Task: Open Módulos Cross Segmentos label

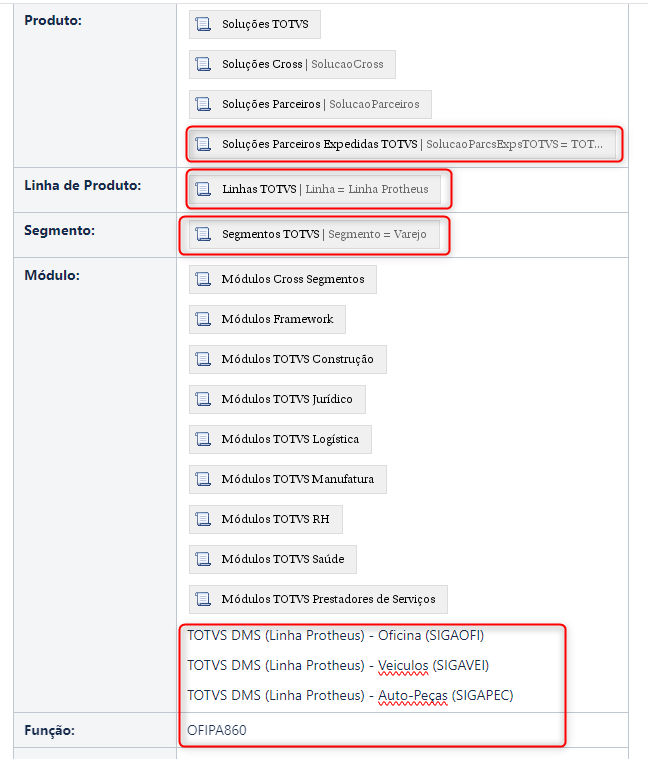Action: pos(293,279)
